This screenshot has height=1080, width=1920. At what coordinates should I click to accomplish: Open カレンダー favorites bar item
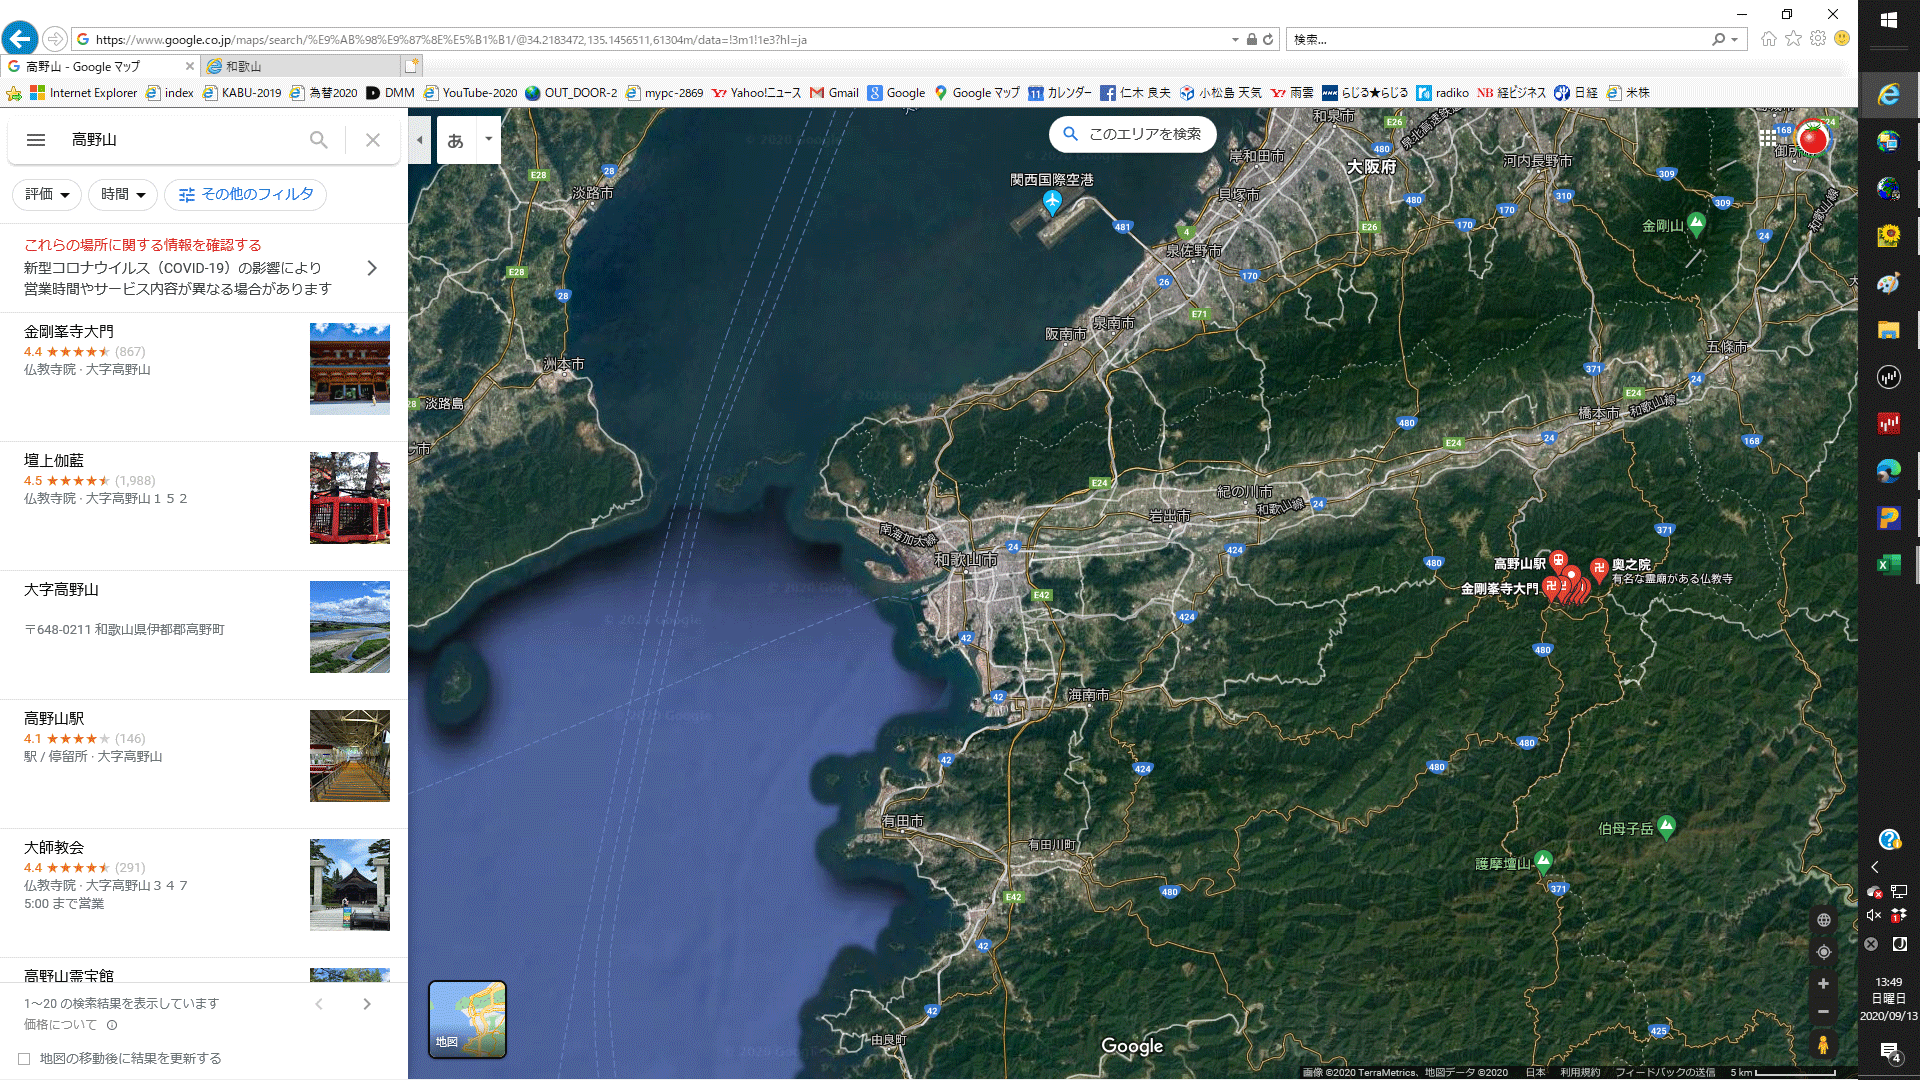[1060, 93]
